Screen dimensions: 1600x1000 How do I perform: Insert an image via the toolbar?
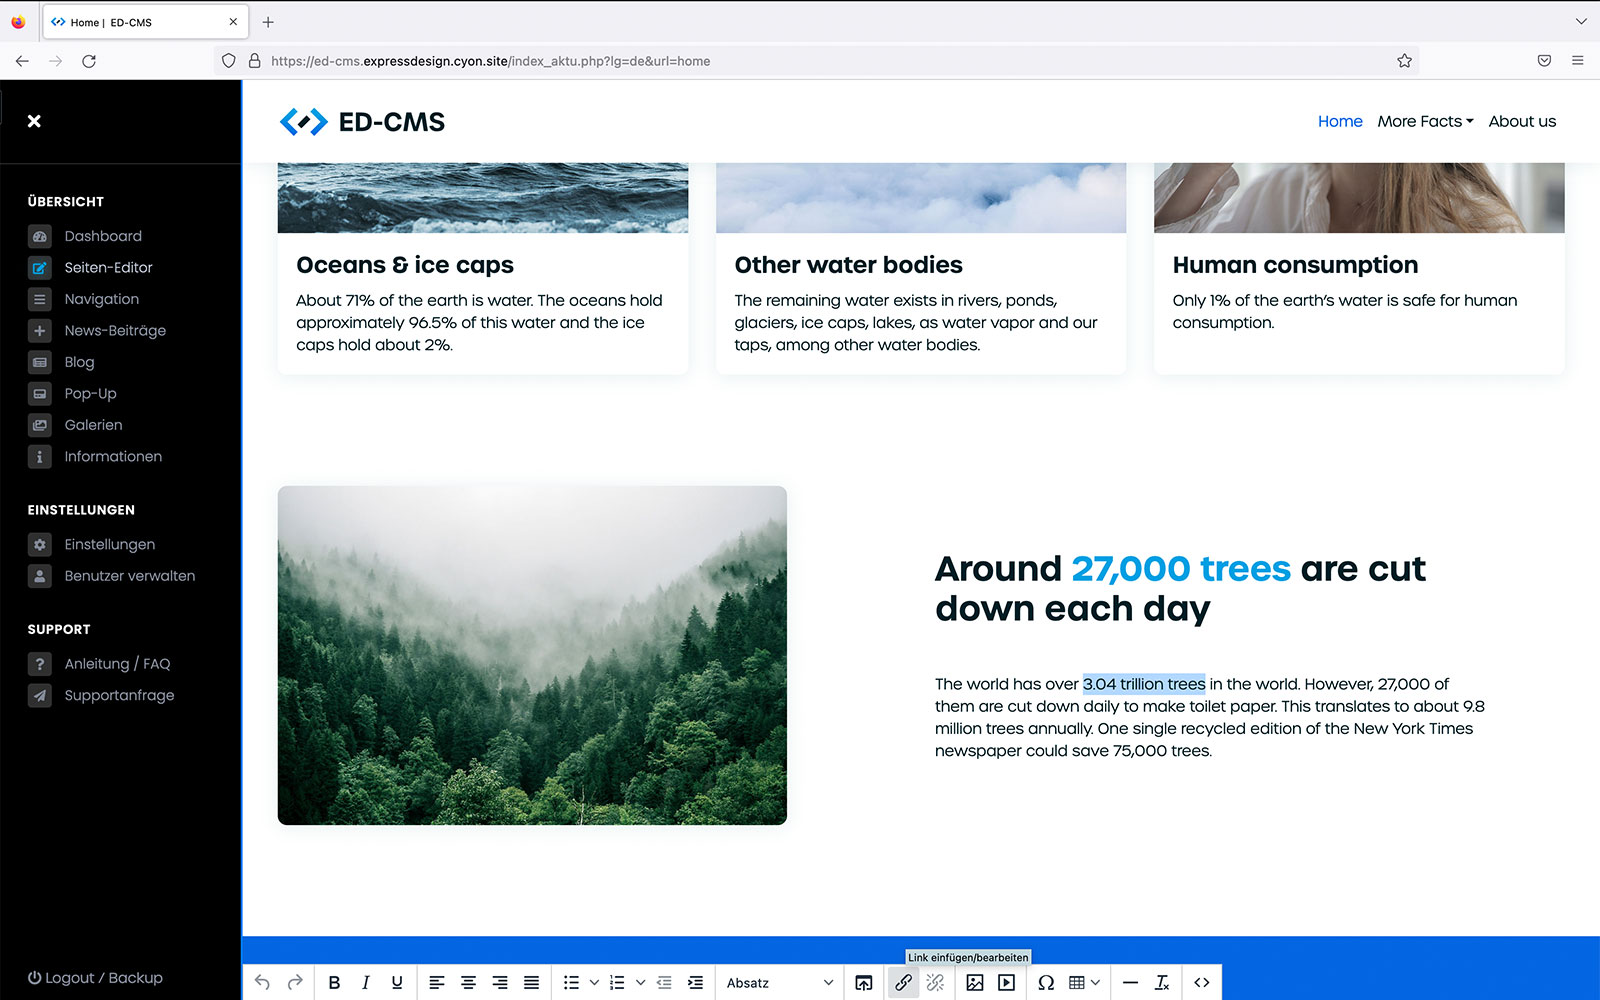coord(974,983)
